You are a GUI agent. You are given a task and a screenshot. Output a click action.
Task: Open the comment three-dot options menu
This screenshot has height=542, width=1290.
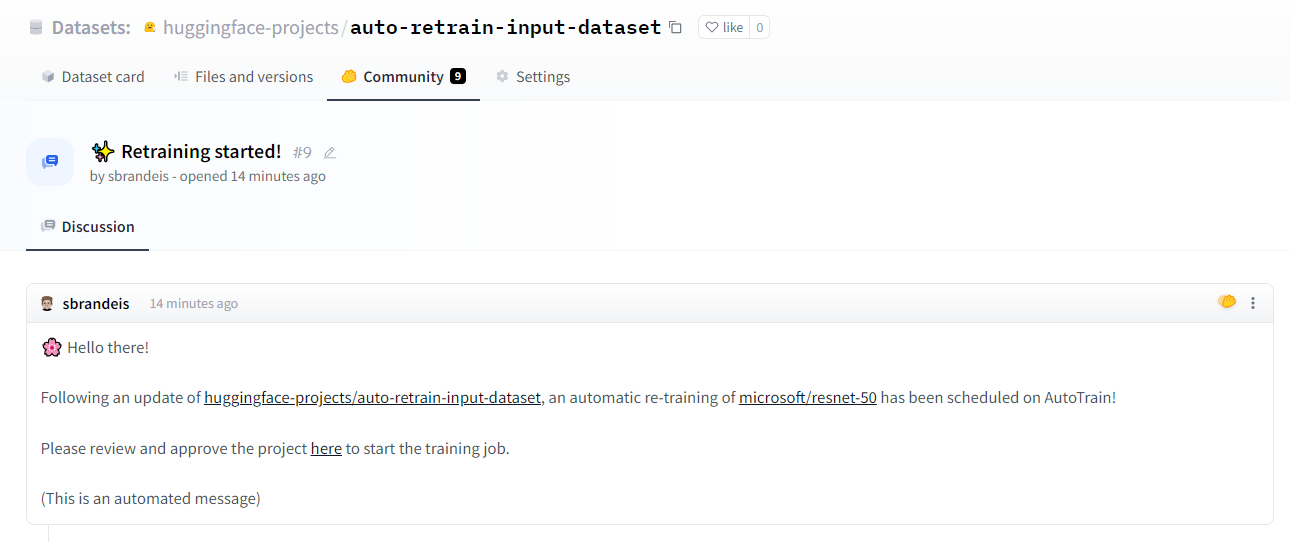[x=1253, y=303]
